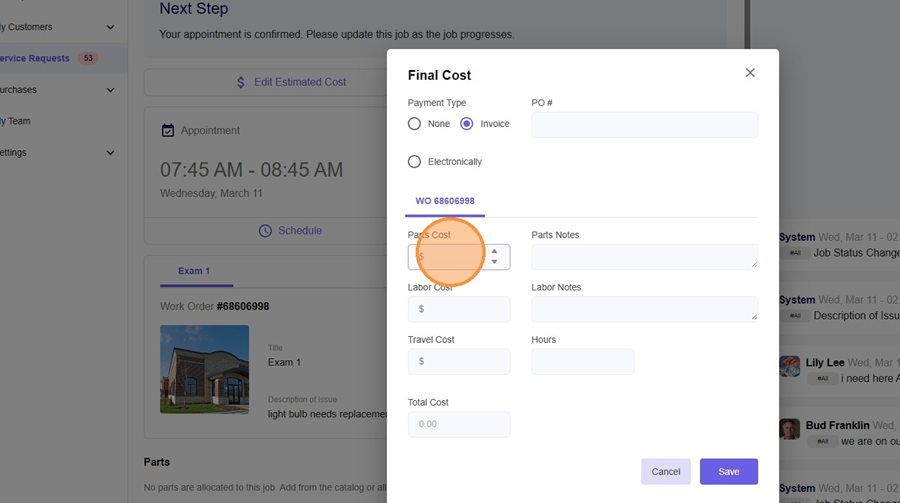The image size is (900, 503).
Task: Cancel the Final Cost dialog
Action: pyautogui.click(x=665, y=472)
